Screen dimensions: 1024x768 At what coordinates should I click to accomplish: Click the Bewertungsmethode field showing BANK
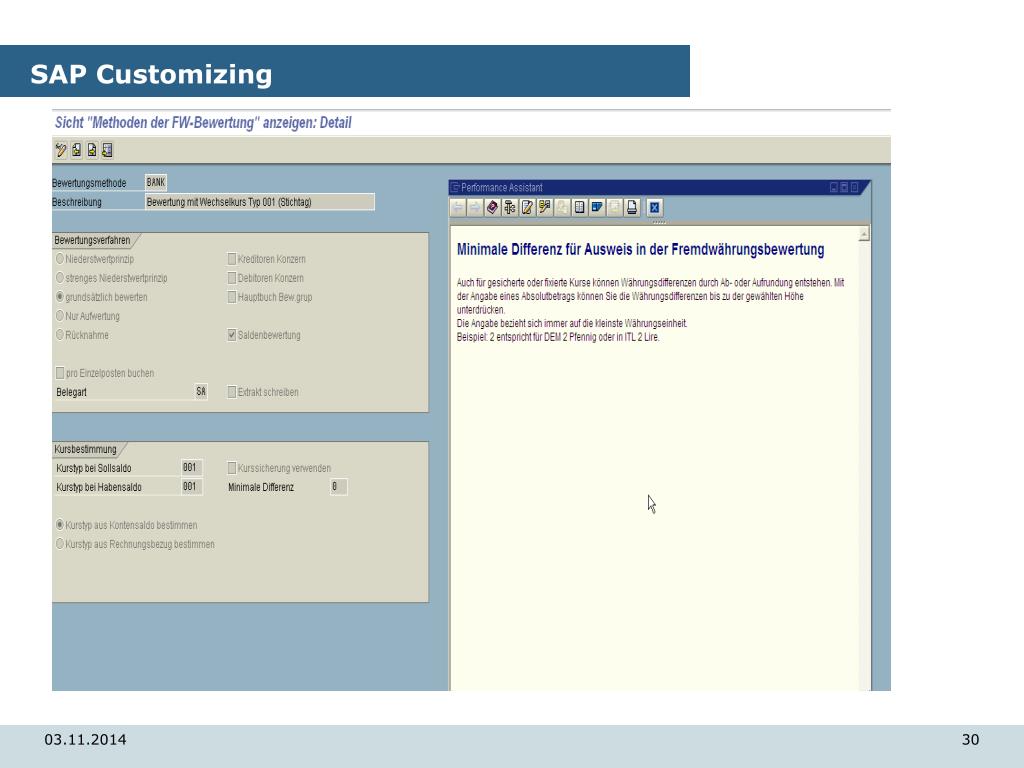tap(156, 182)
